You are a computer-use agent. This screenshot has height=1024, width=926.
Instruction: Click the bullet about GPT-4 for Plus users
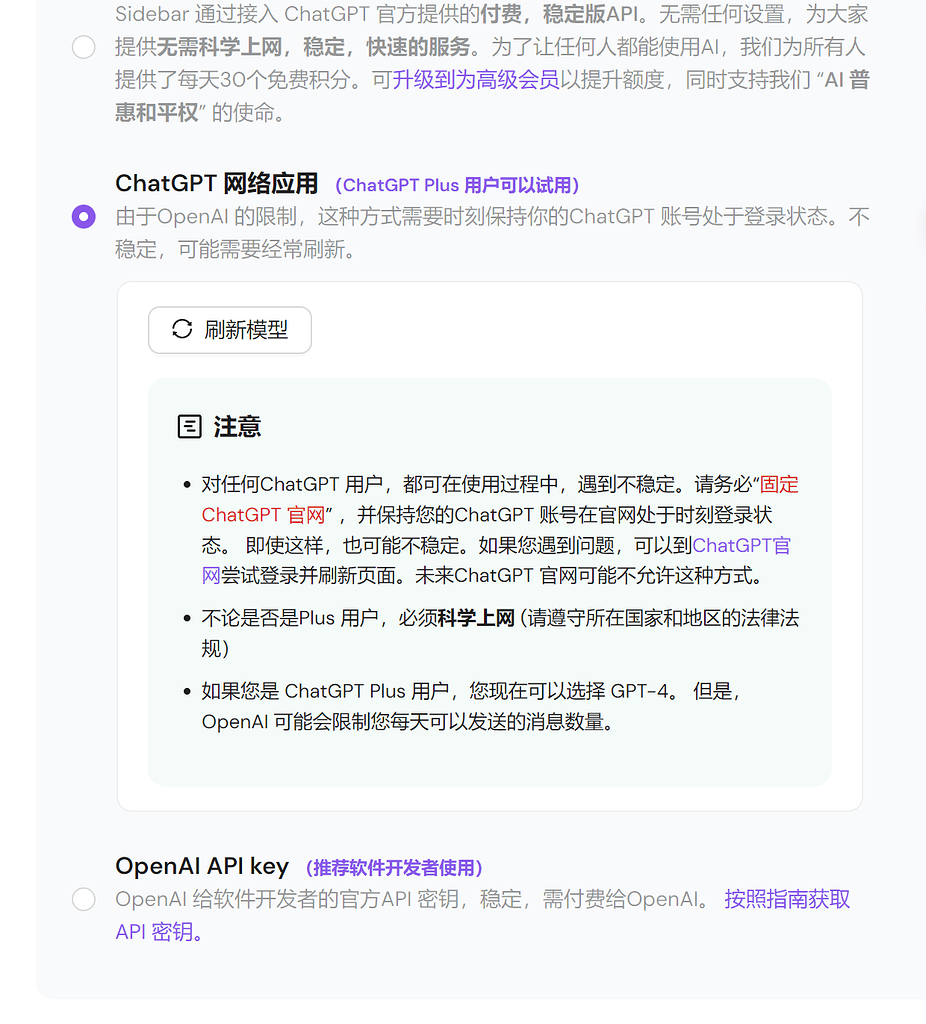[471, 706]
